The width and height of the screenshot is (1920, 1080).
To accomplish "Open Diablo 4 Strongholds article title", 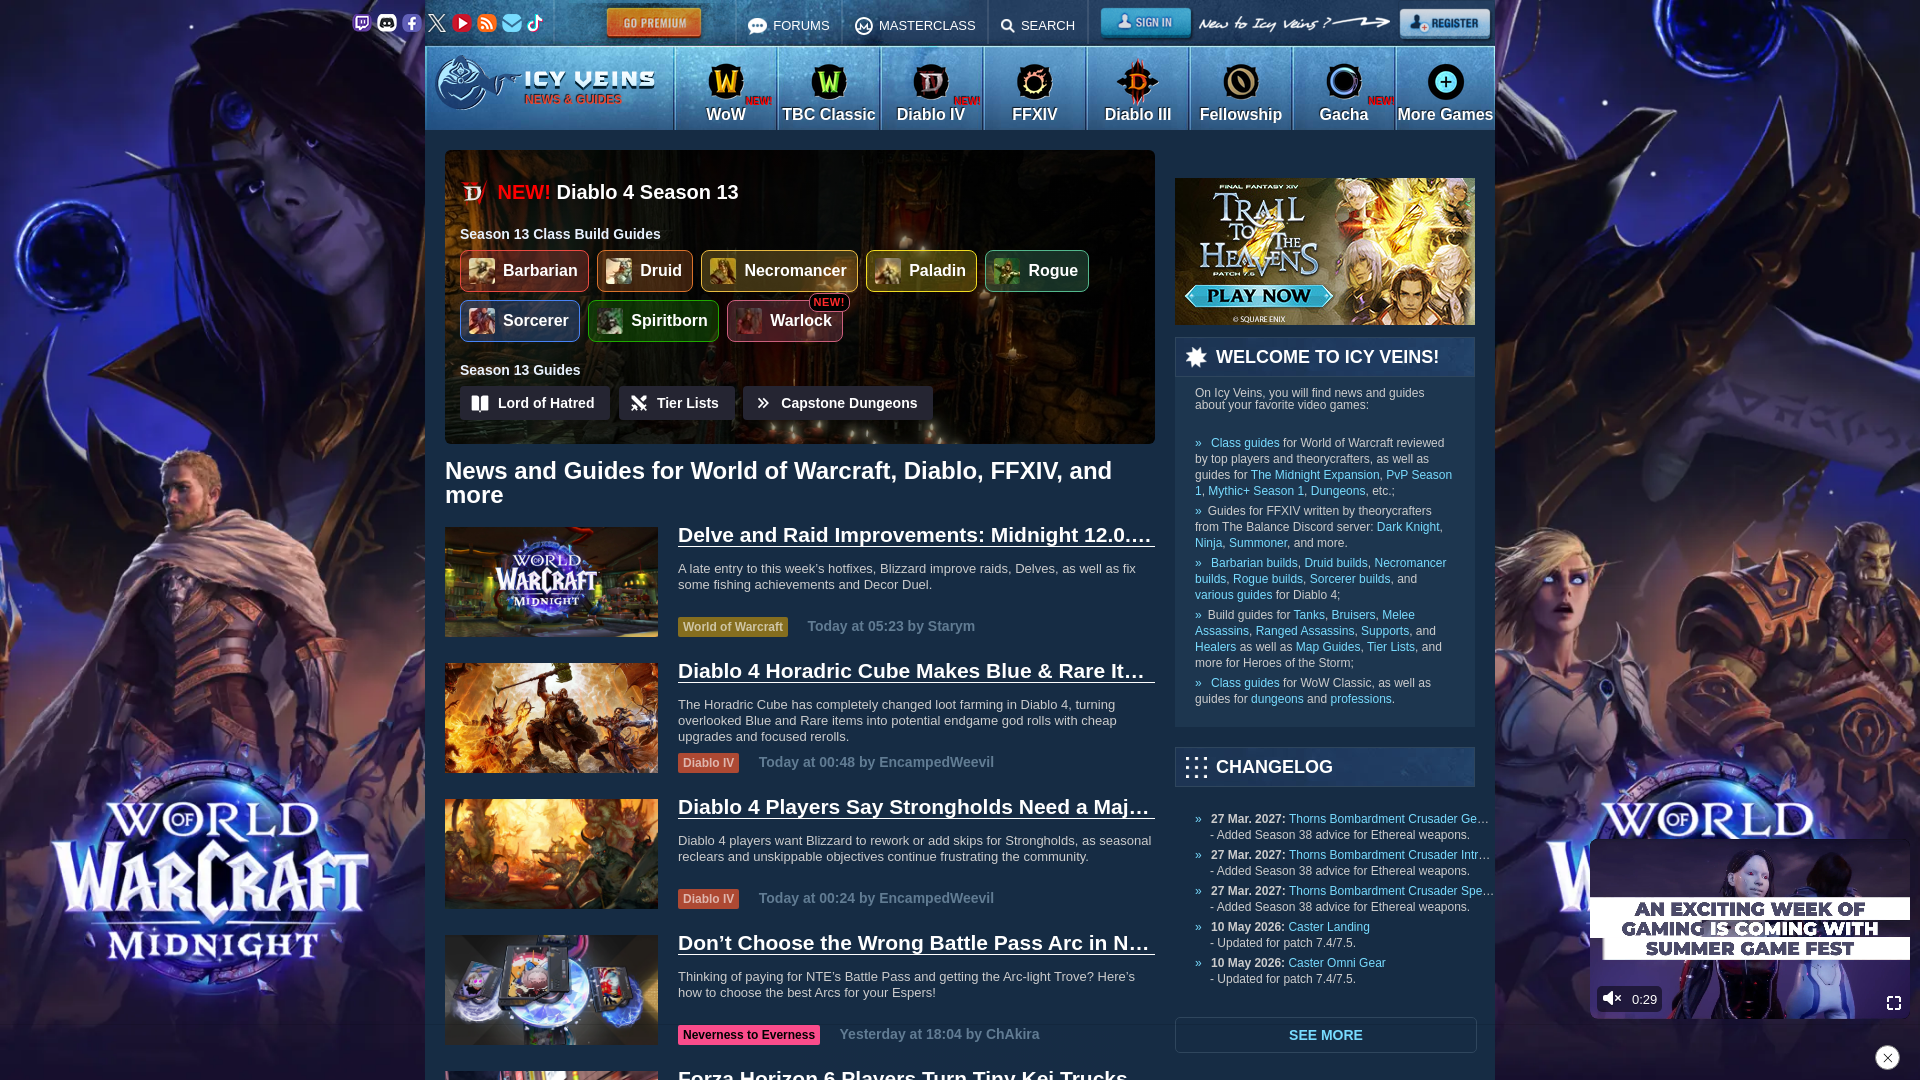I will [916, 807].
